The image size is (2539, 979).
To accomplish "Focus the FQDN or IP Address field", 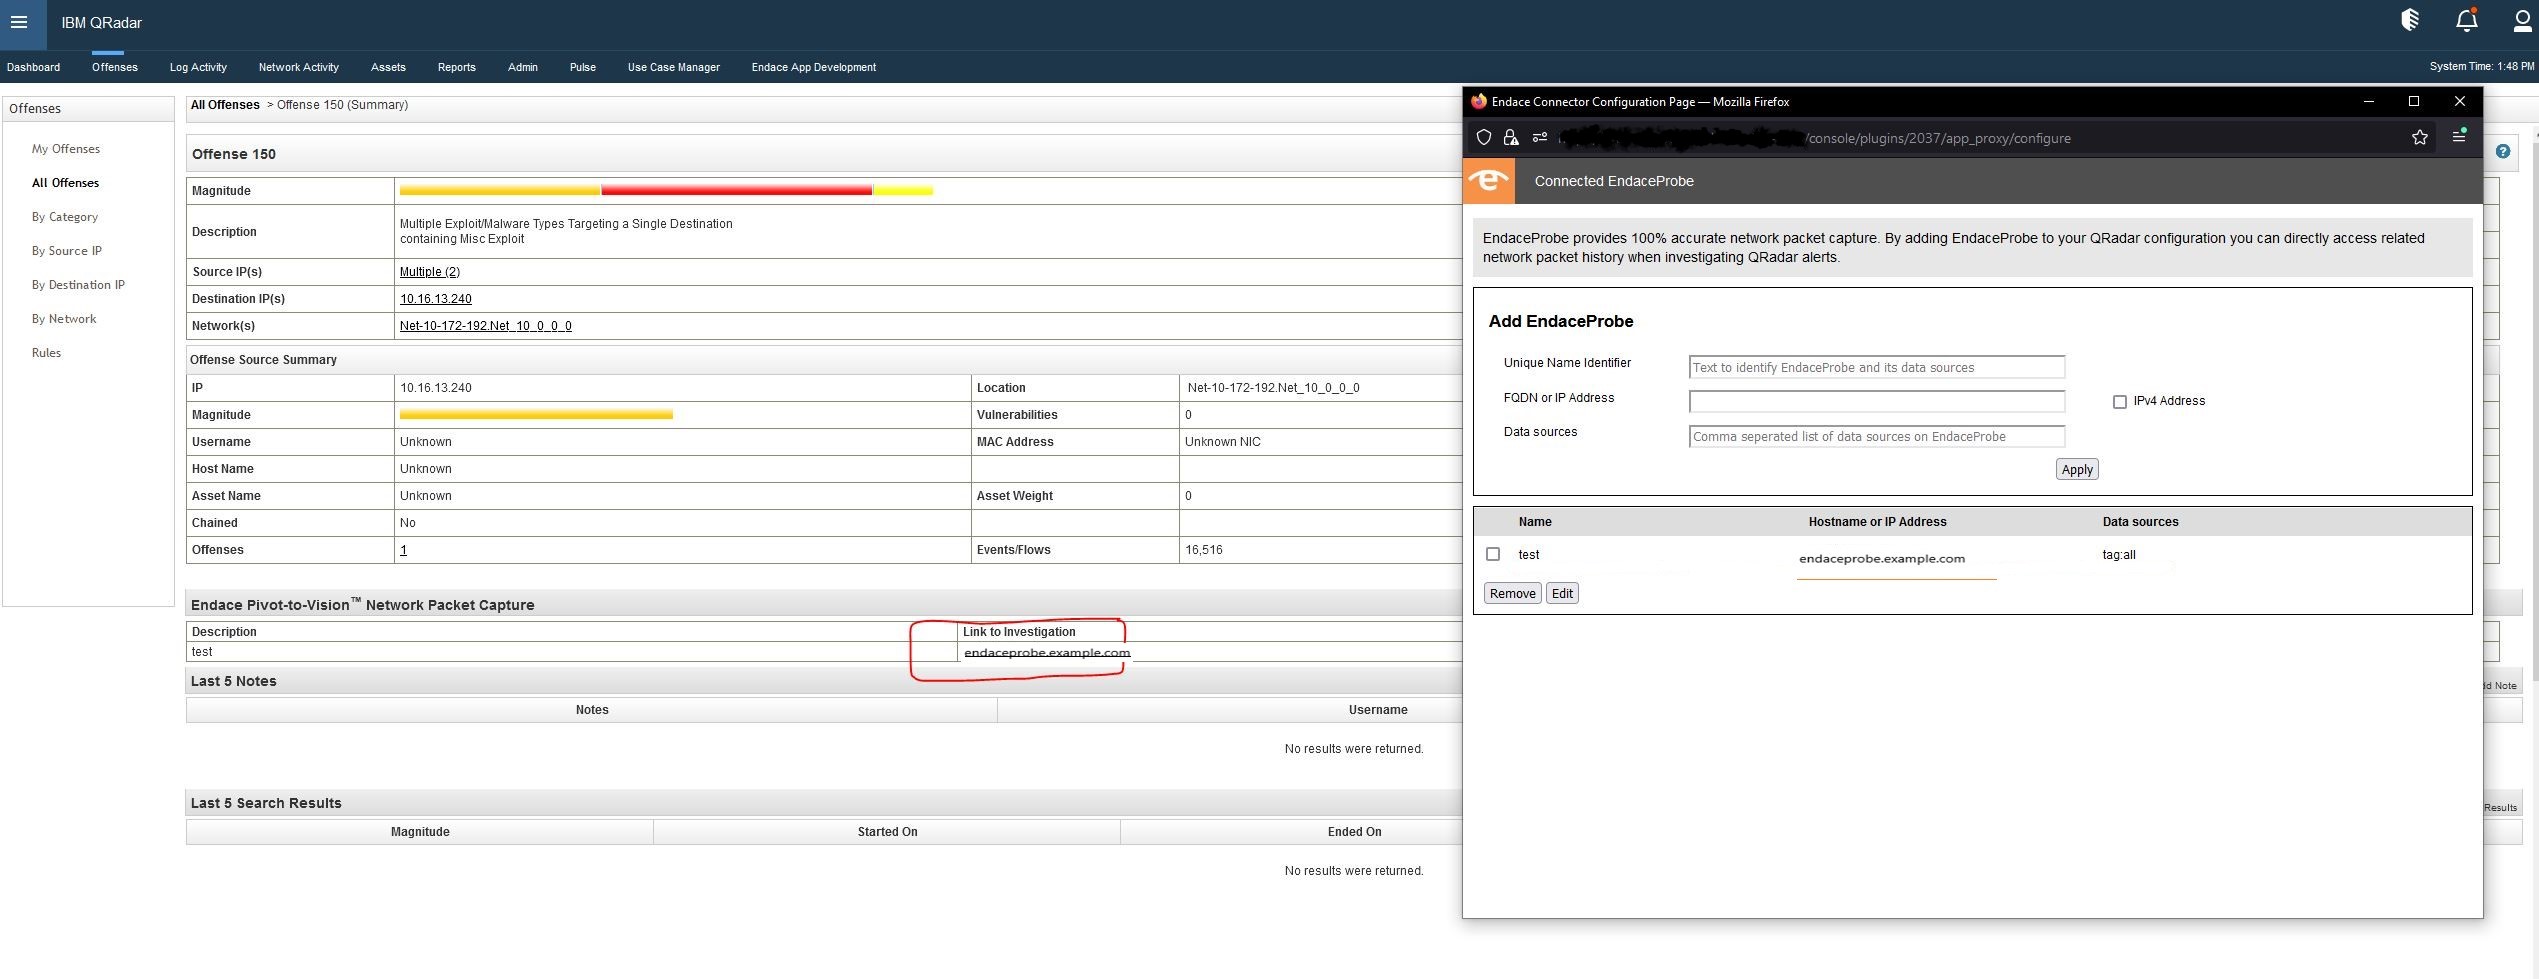I will pyautogui.click(x=1877, y=401).
